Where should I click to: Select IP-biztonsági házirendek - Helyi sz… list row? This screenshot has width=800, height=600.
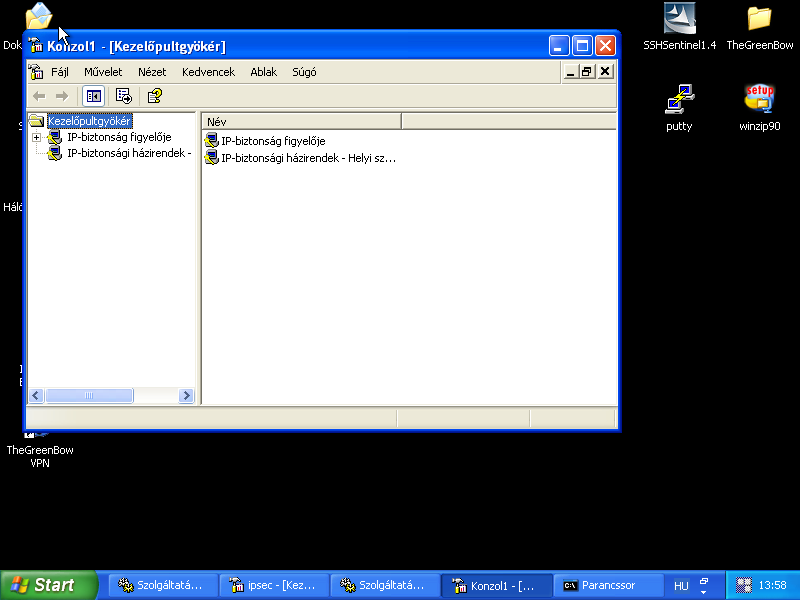click(x=308, y=158)
